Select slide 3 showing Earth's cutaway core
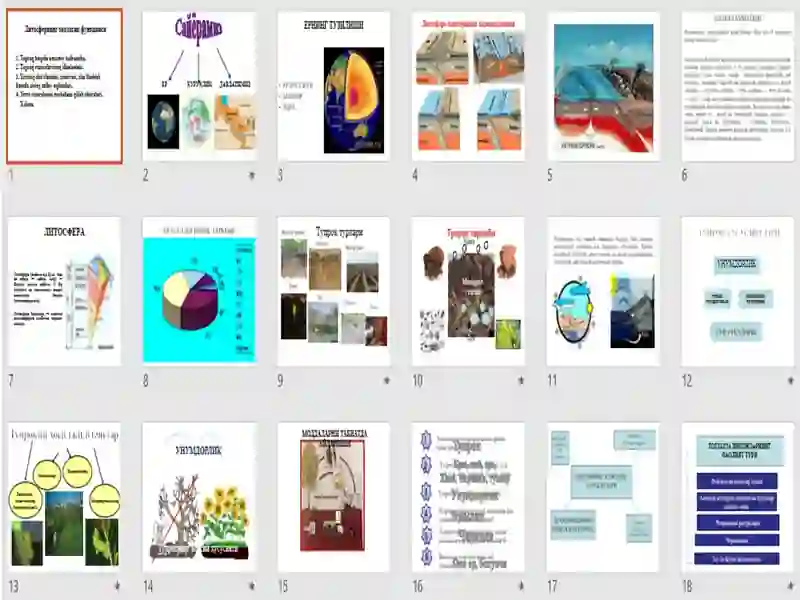The width and height of the screenshot is (800, 600). pyautogui.click(x=334, y=86)
